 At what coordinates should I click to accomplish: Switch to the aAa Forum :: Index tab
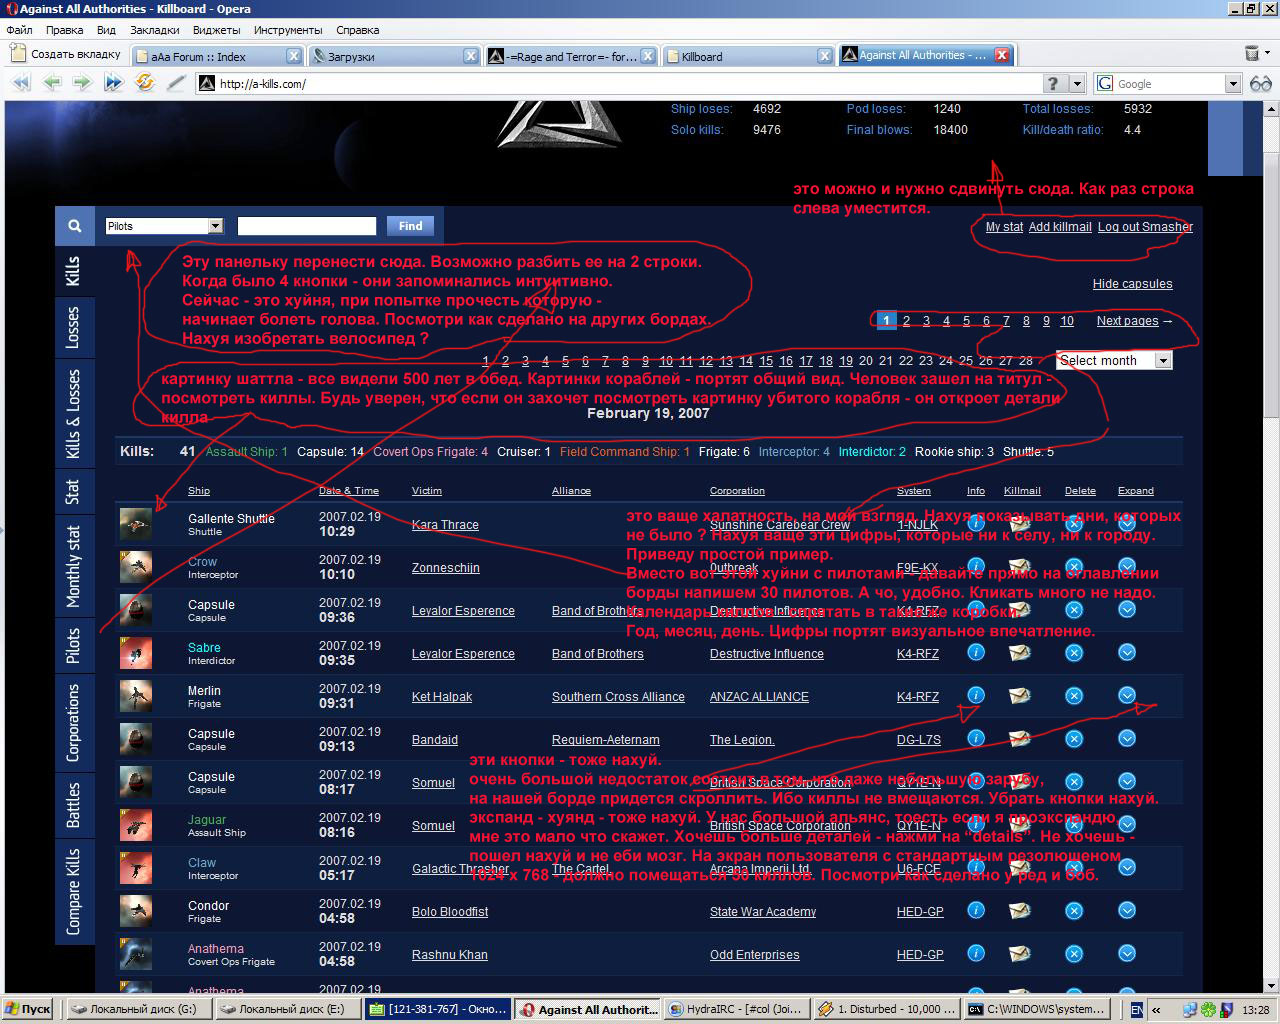click(x=217, y=56)
